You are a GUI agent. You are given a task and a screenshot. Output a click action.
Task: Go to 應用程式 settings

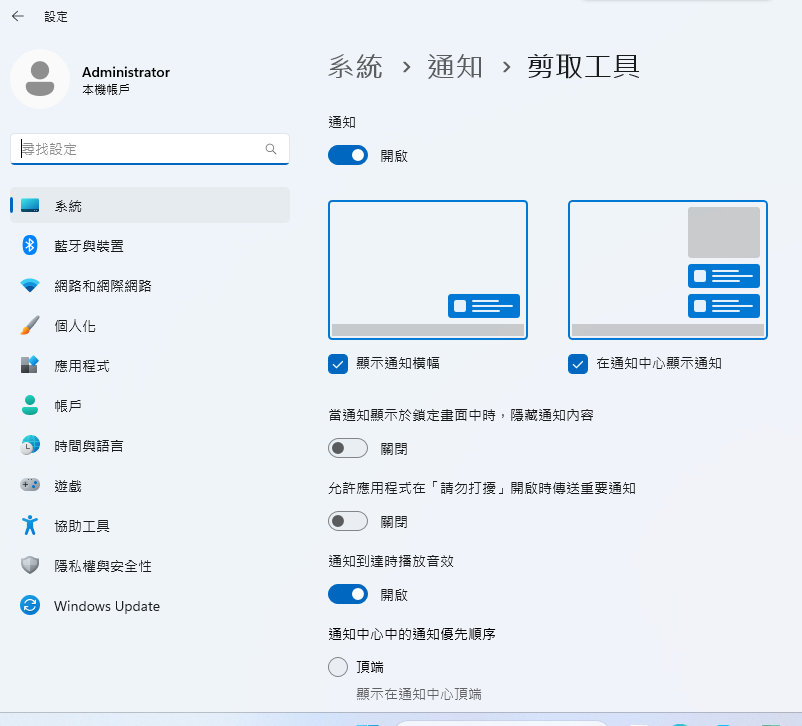(x=150, y=365)
